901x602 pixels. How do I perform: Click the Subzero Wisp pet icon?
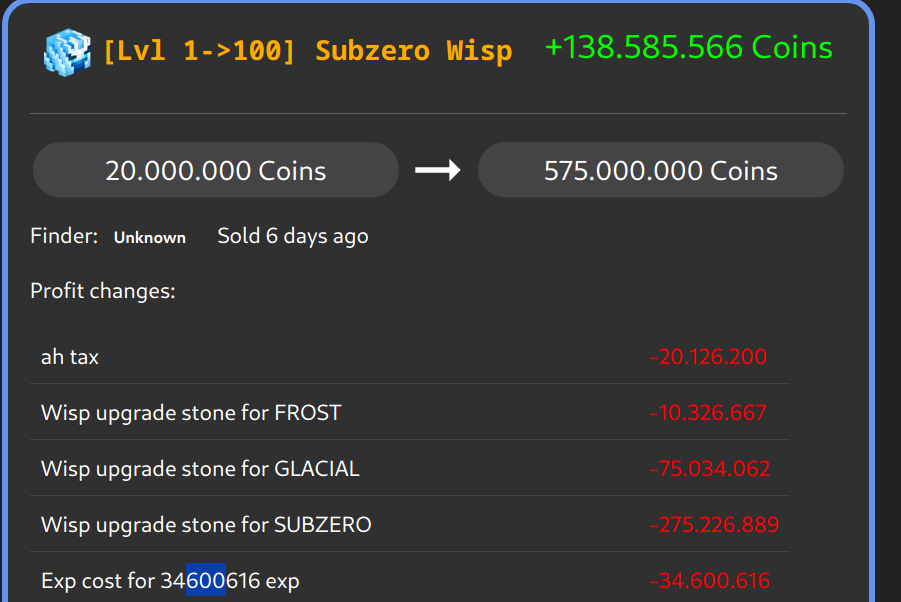pos(67,51)
